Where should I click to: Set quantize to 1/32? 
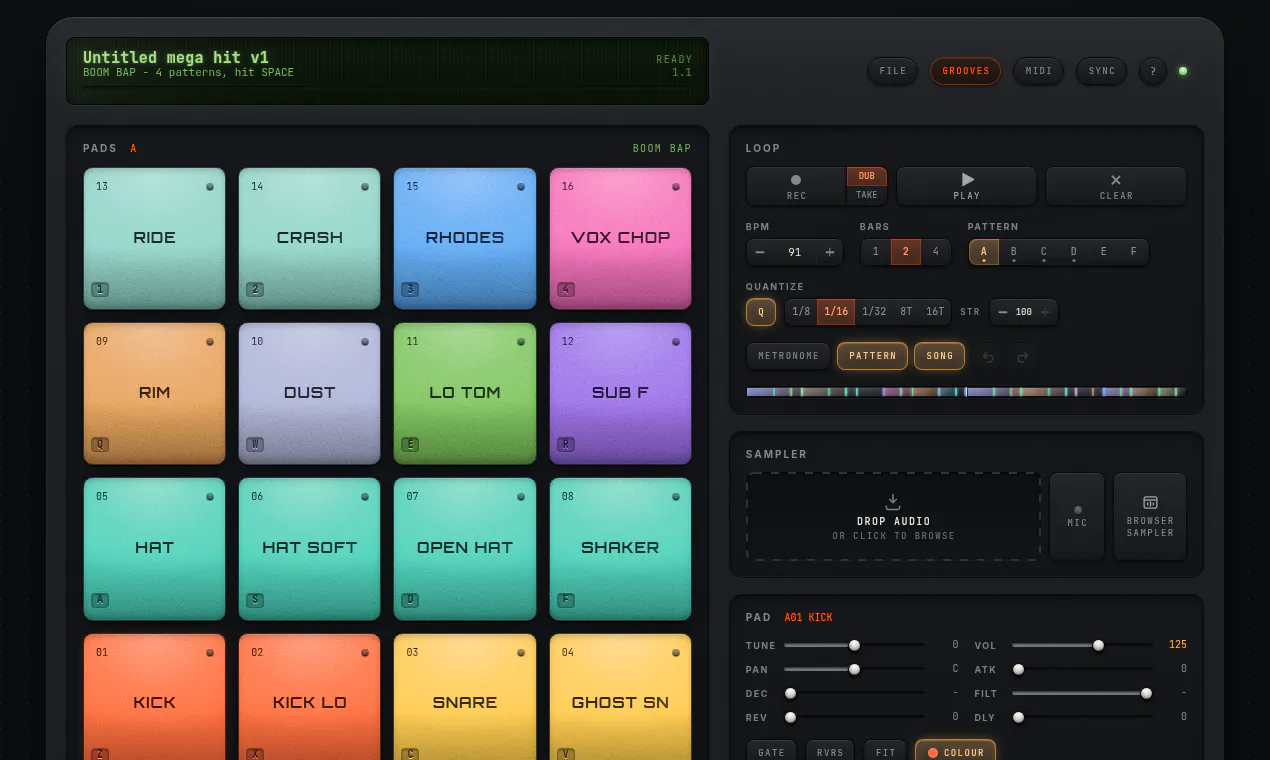(874, 312)
